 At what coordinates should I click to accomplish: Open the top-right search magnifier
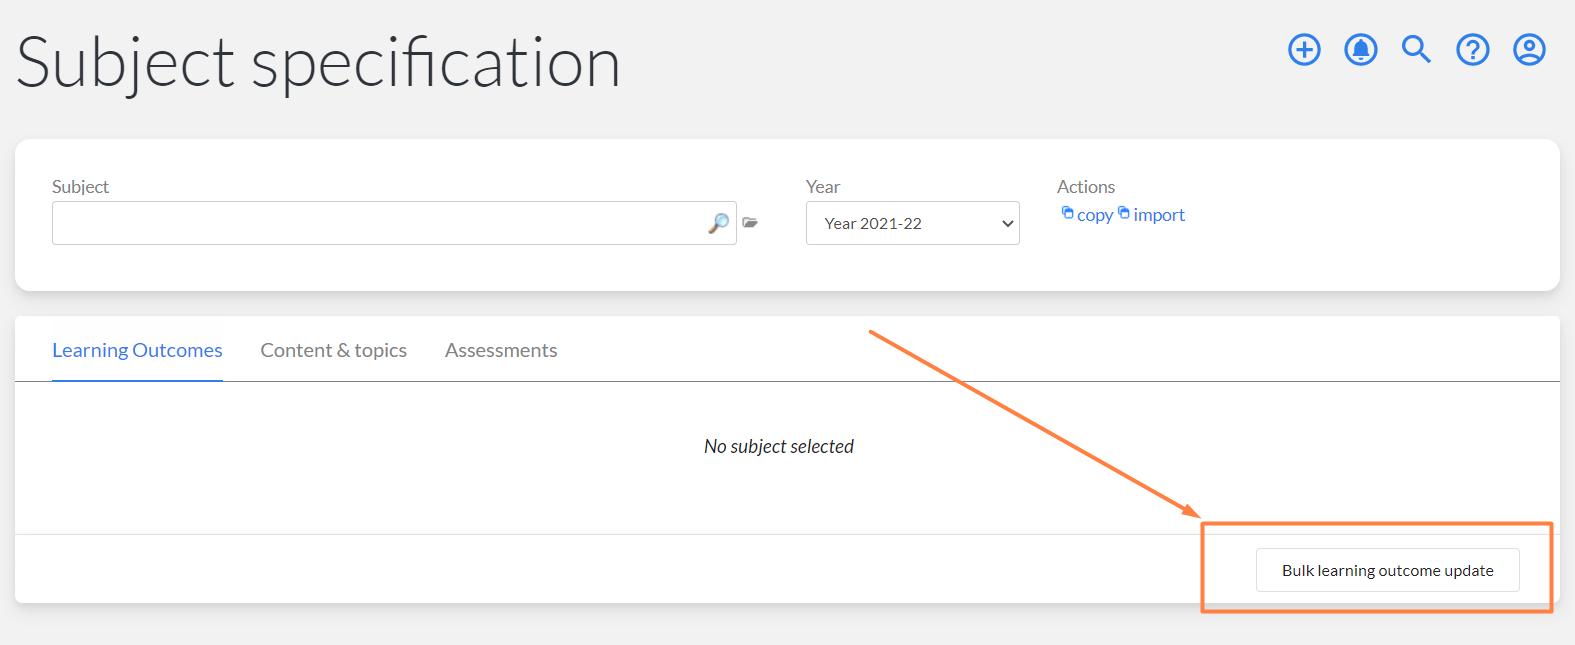(x=1416, y=49)
